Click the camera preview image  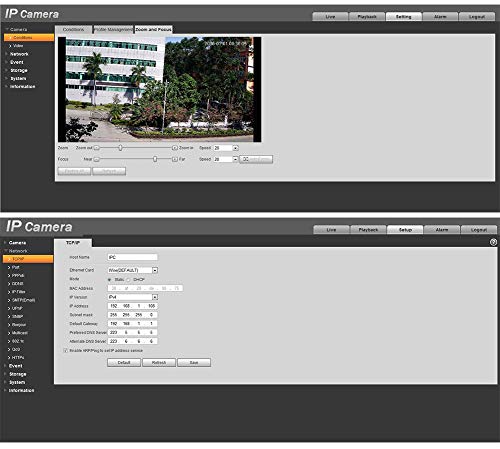click(x=160, y=89)
